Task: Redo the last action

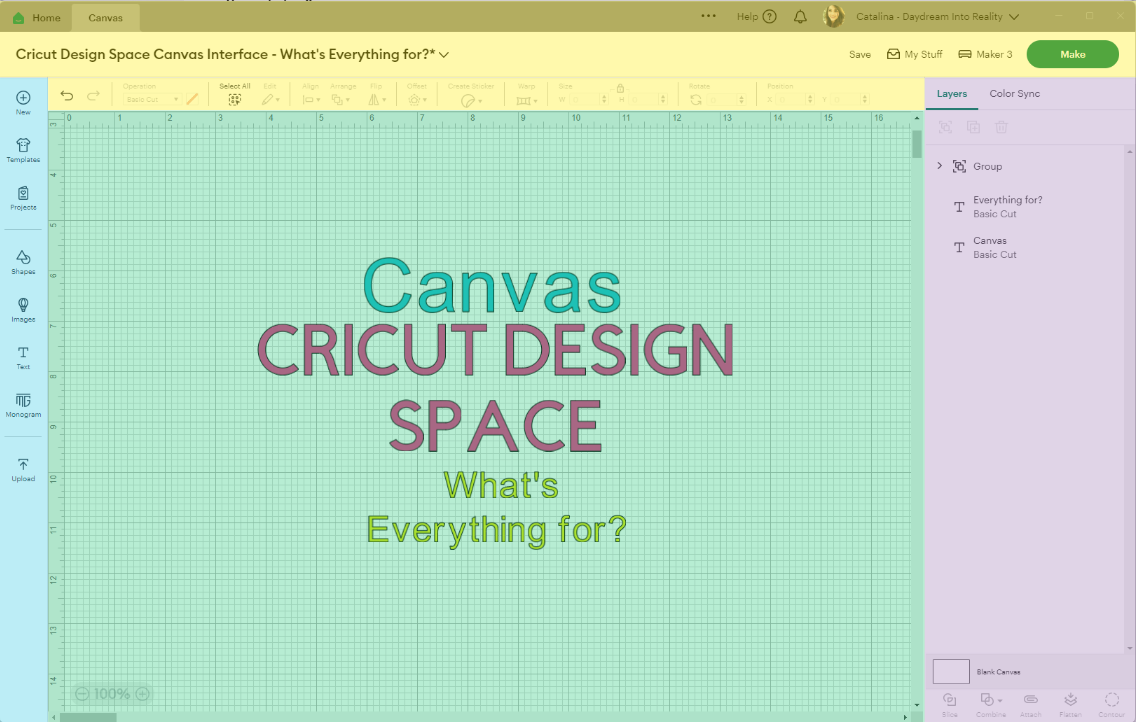Action: 93,96
